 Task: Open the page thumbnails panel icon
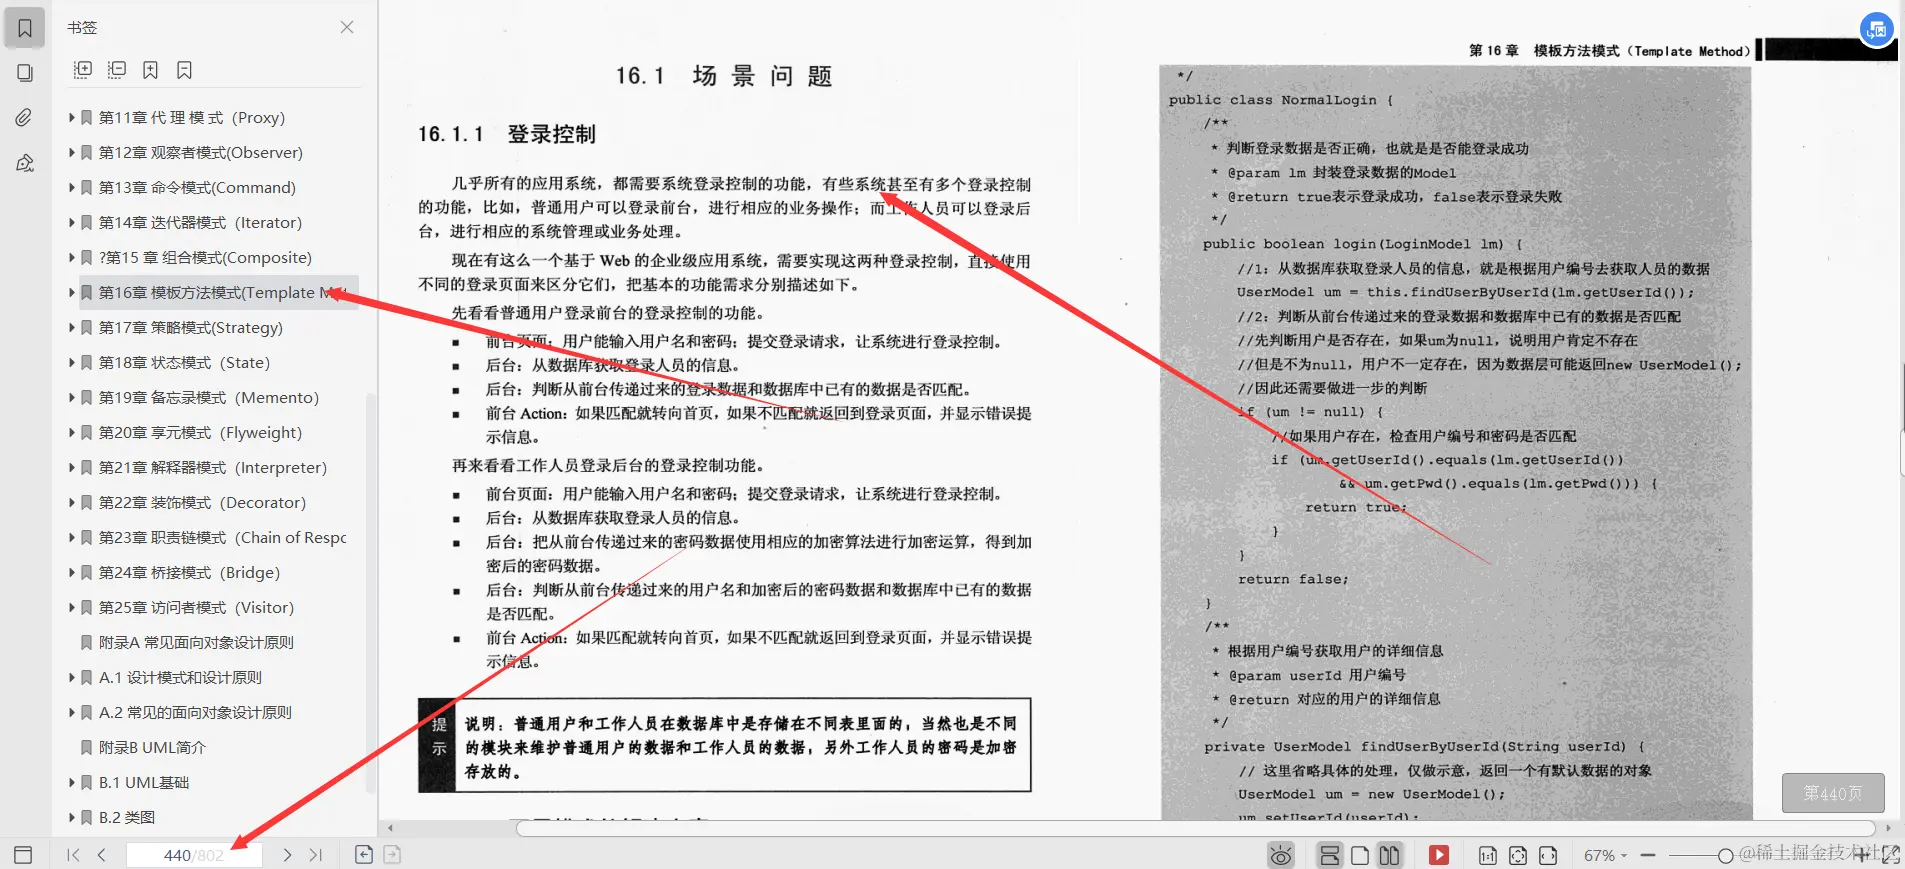point(25,73)
